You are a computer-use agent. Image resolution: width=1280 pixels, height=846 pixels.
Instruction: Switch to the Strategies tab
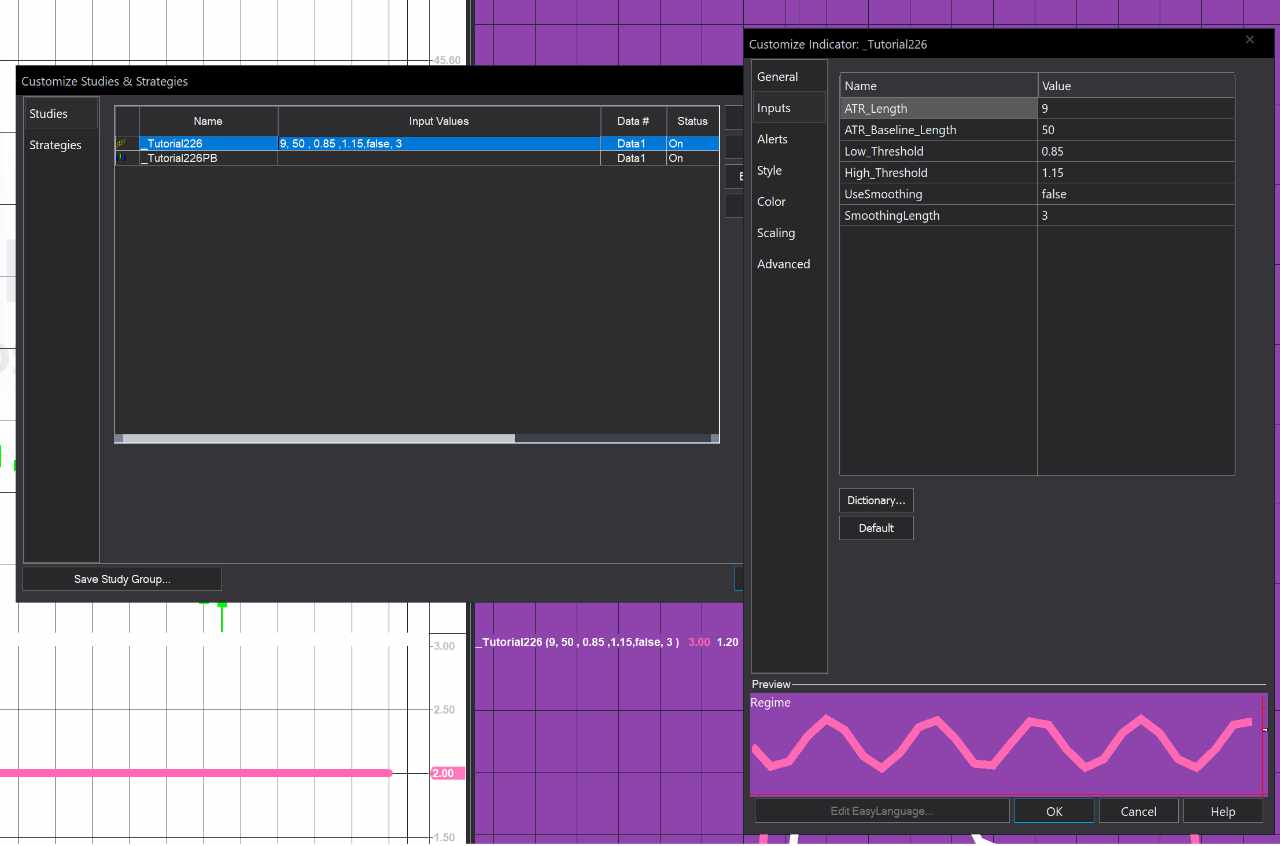click(x=61, y=145)
